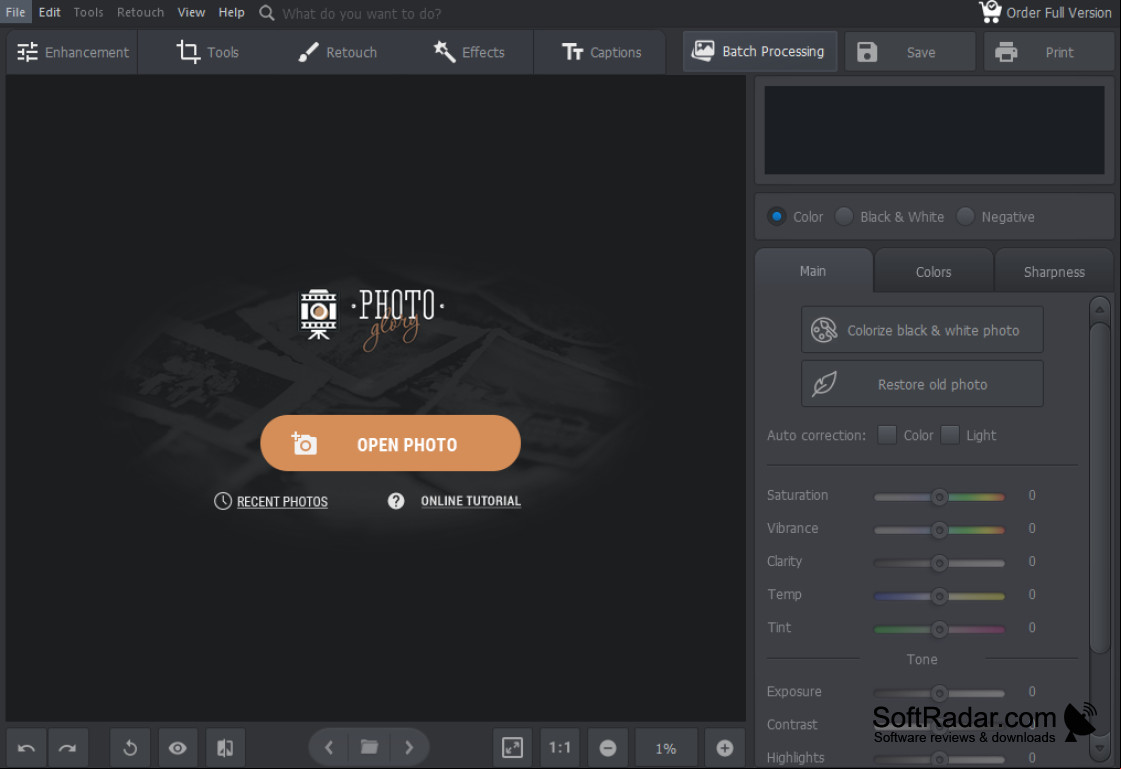Launch Batch Processing
This screenshot has height=769, width=1121.
coord(759,51)
